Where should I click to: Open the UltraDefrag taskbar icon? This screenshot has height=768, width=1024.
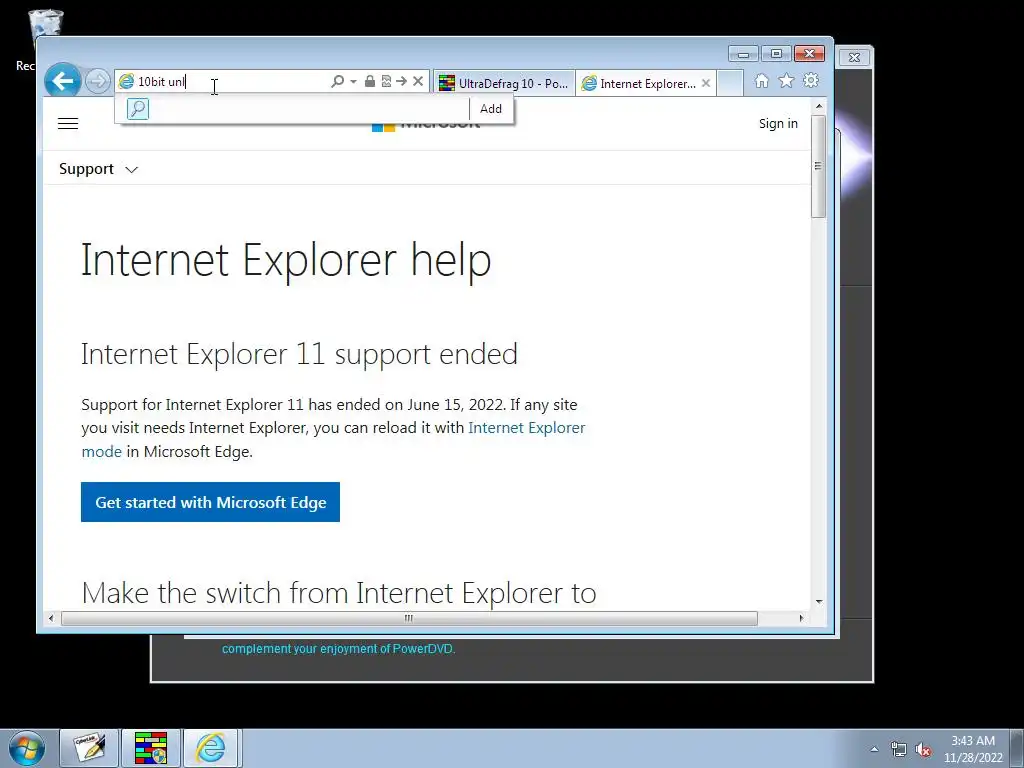click(x=151, y=748)
